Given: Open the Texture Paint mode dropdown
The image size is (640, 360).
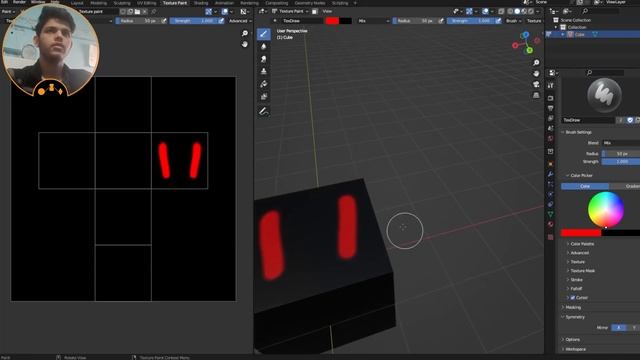Looking at the screenshot, I should click(x=291, y=11).
